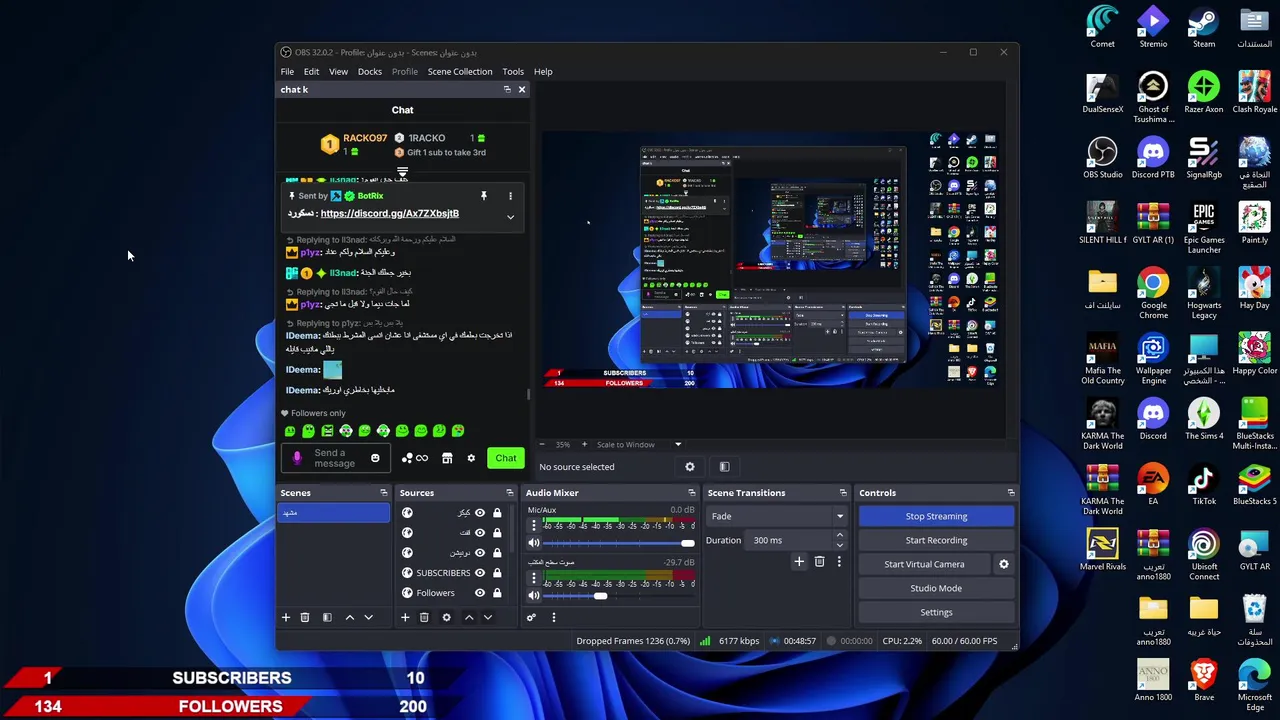
Task: Toggle lock on SUBSCRIBERS source
Action: click(x=497, y=573)
